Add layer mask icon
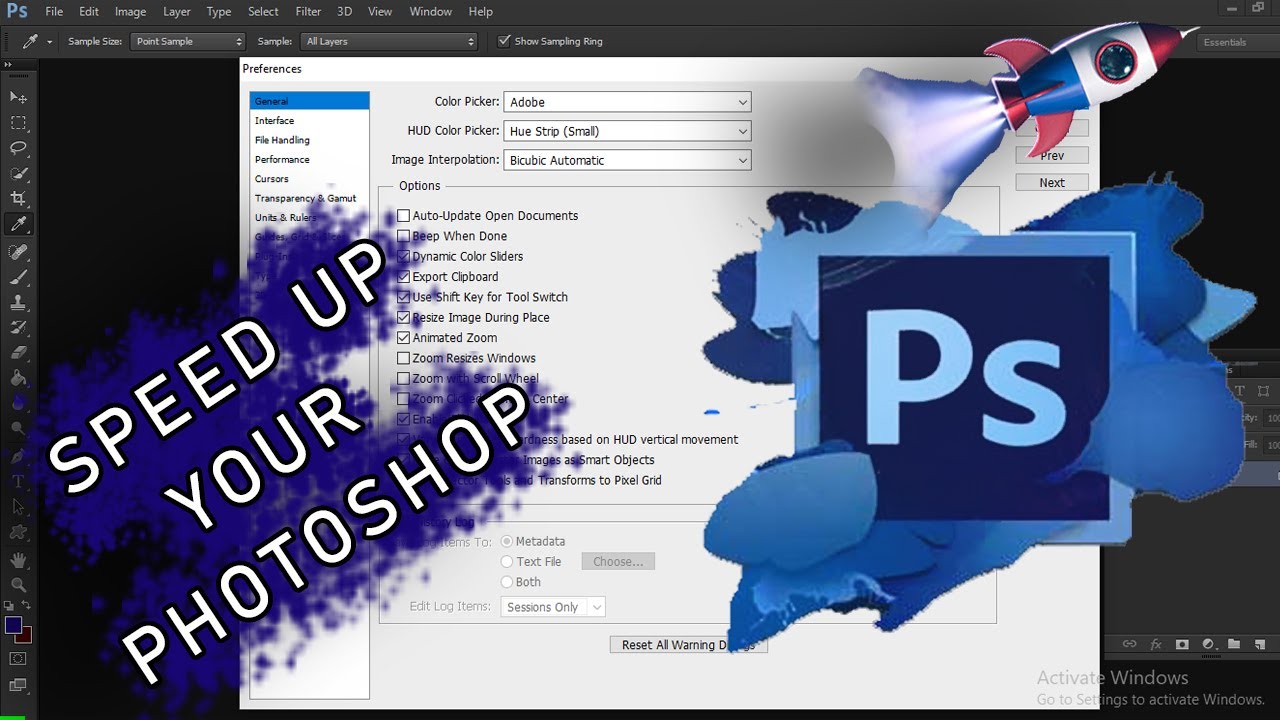1280x720 pixels. 1182,644
